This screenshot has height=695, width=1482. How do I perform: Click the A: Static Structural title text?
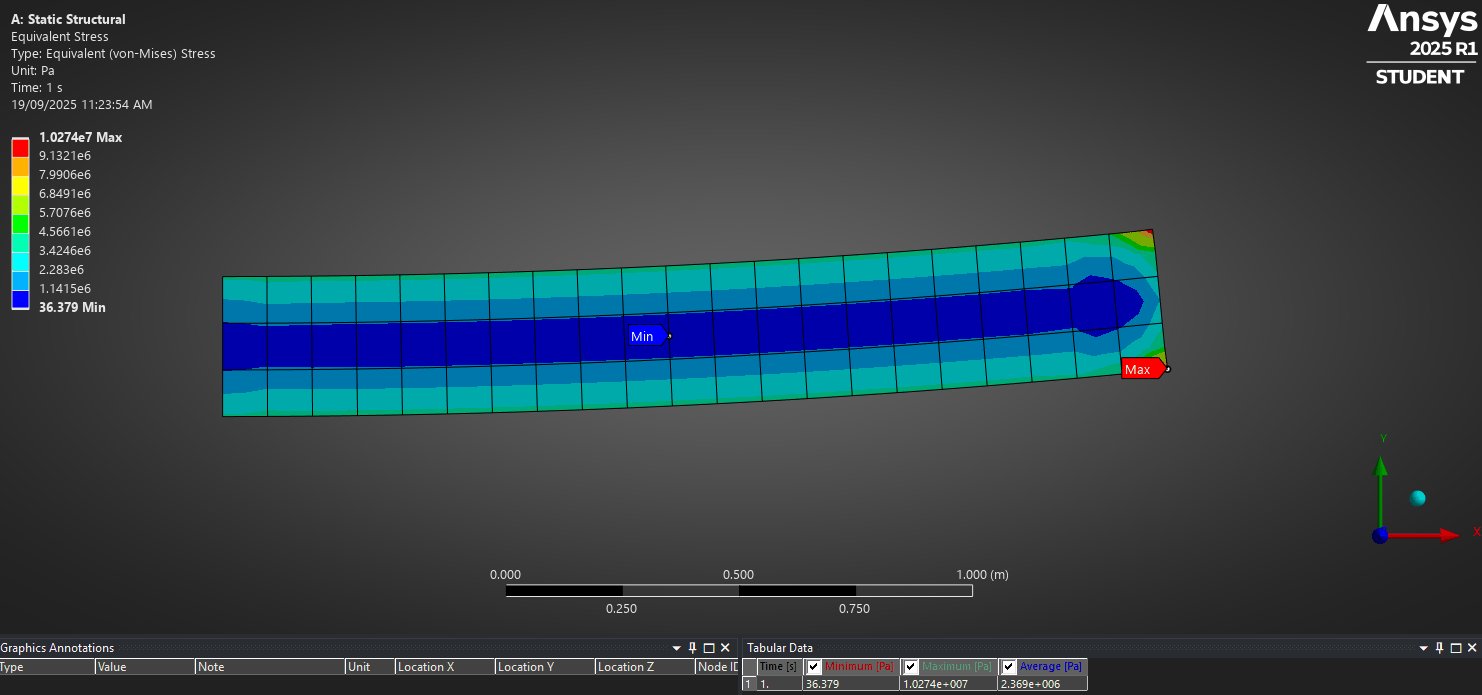68,19
